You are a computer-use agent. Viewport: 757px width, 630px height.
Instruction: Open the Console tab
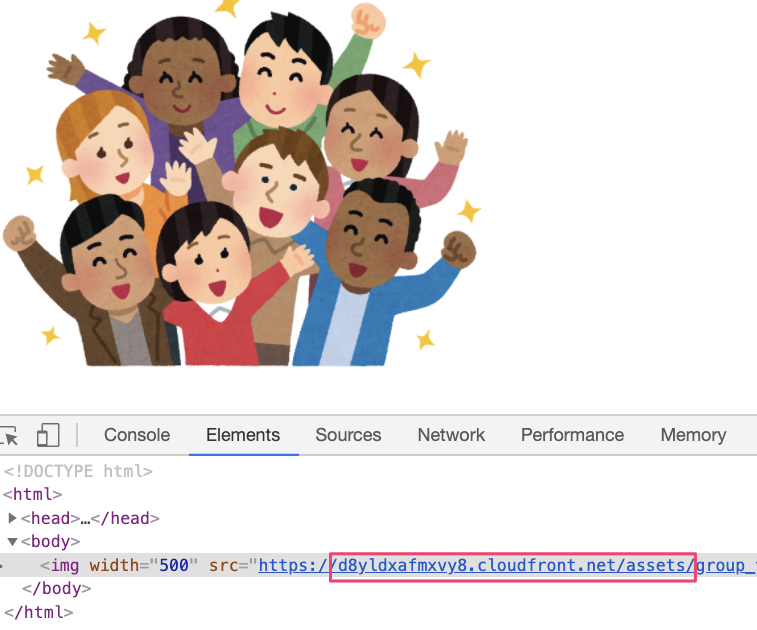pyautogui.click(x=137, y=435)
